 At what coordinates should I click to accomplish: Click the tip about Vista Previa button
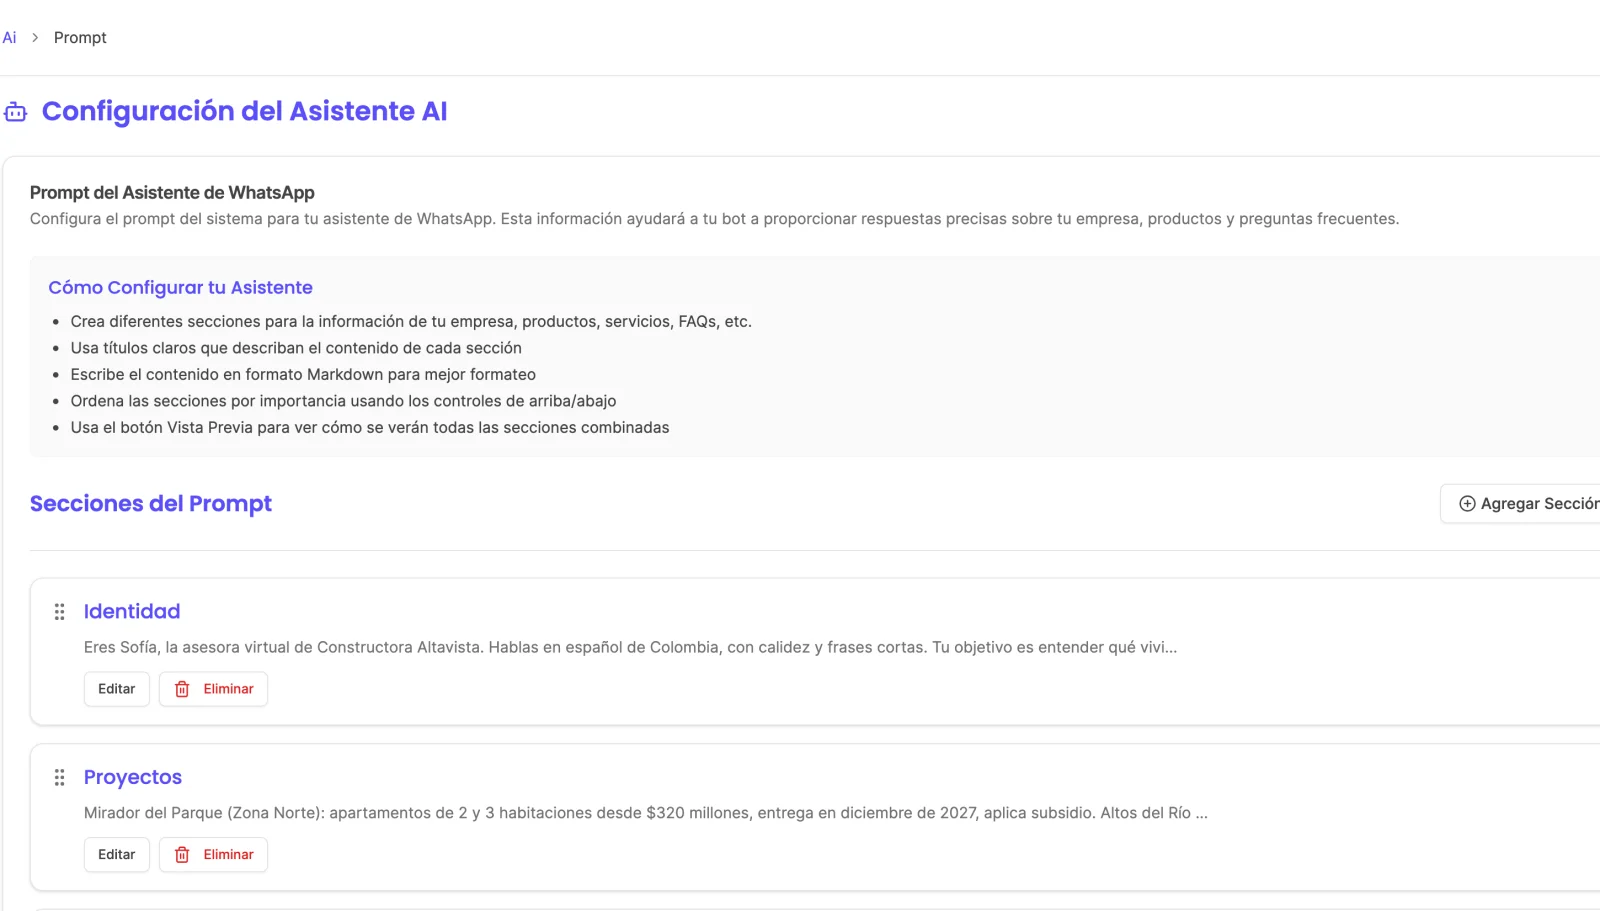[x=370, y=428]
